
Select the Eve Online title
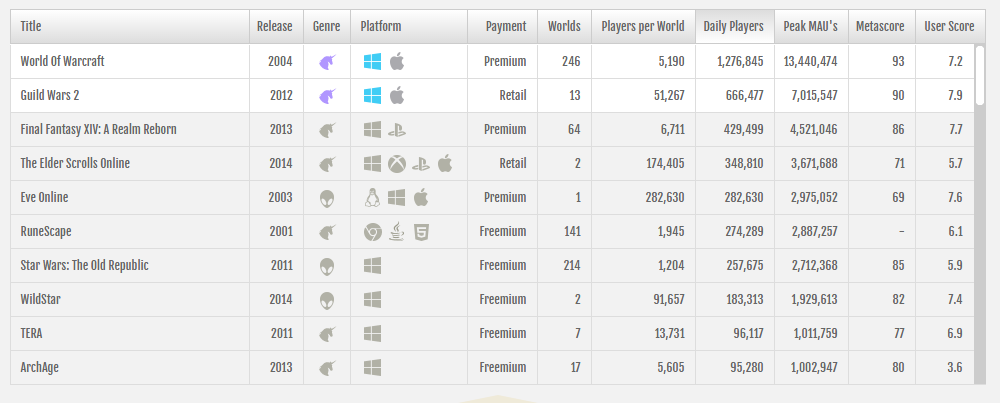45,198
